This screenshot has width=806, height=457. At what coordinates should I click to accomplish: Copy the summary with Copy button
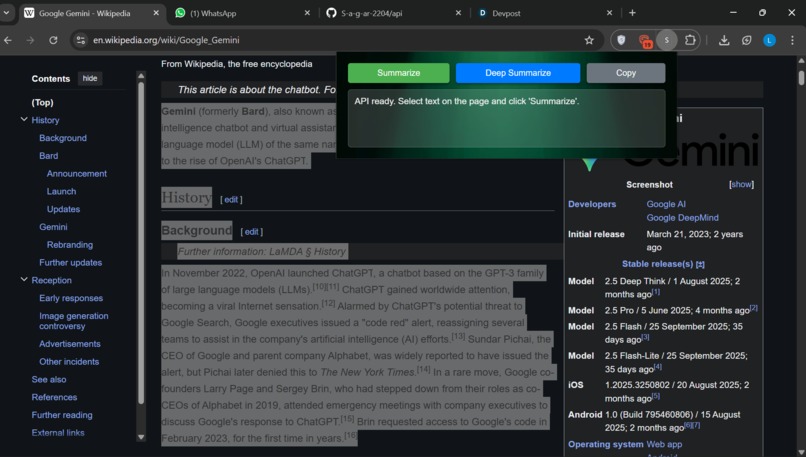point(626,73)
